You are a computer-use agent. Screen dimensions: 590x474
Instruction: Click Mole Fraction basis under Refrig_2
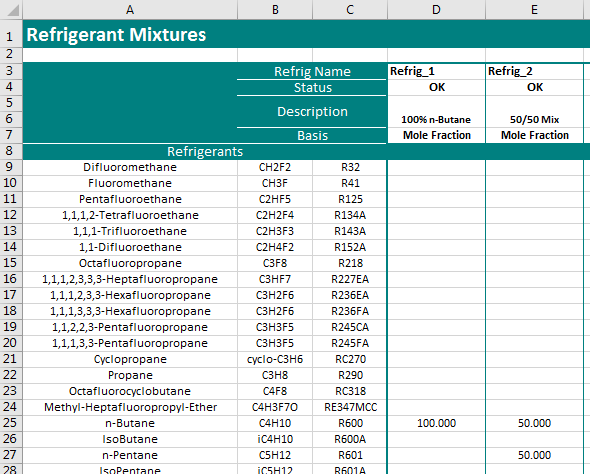[534, 135]
